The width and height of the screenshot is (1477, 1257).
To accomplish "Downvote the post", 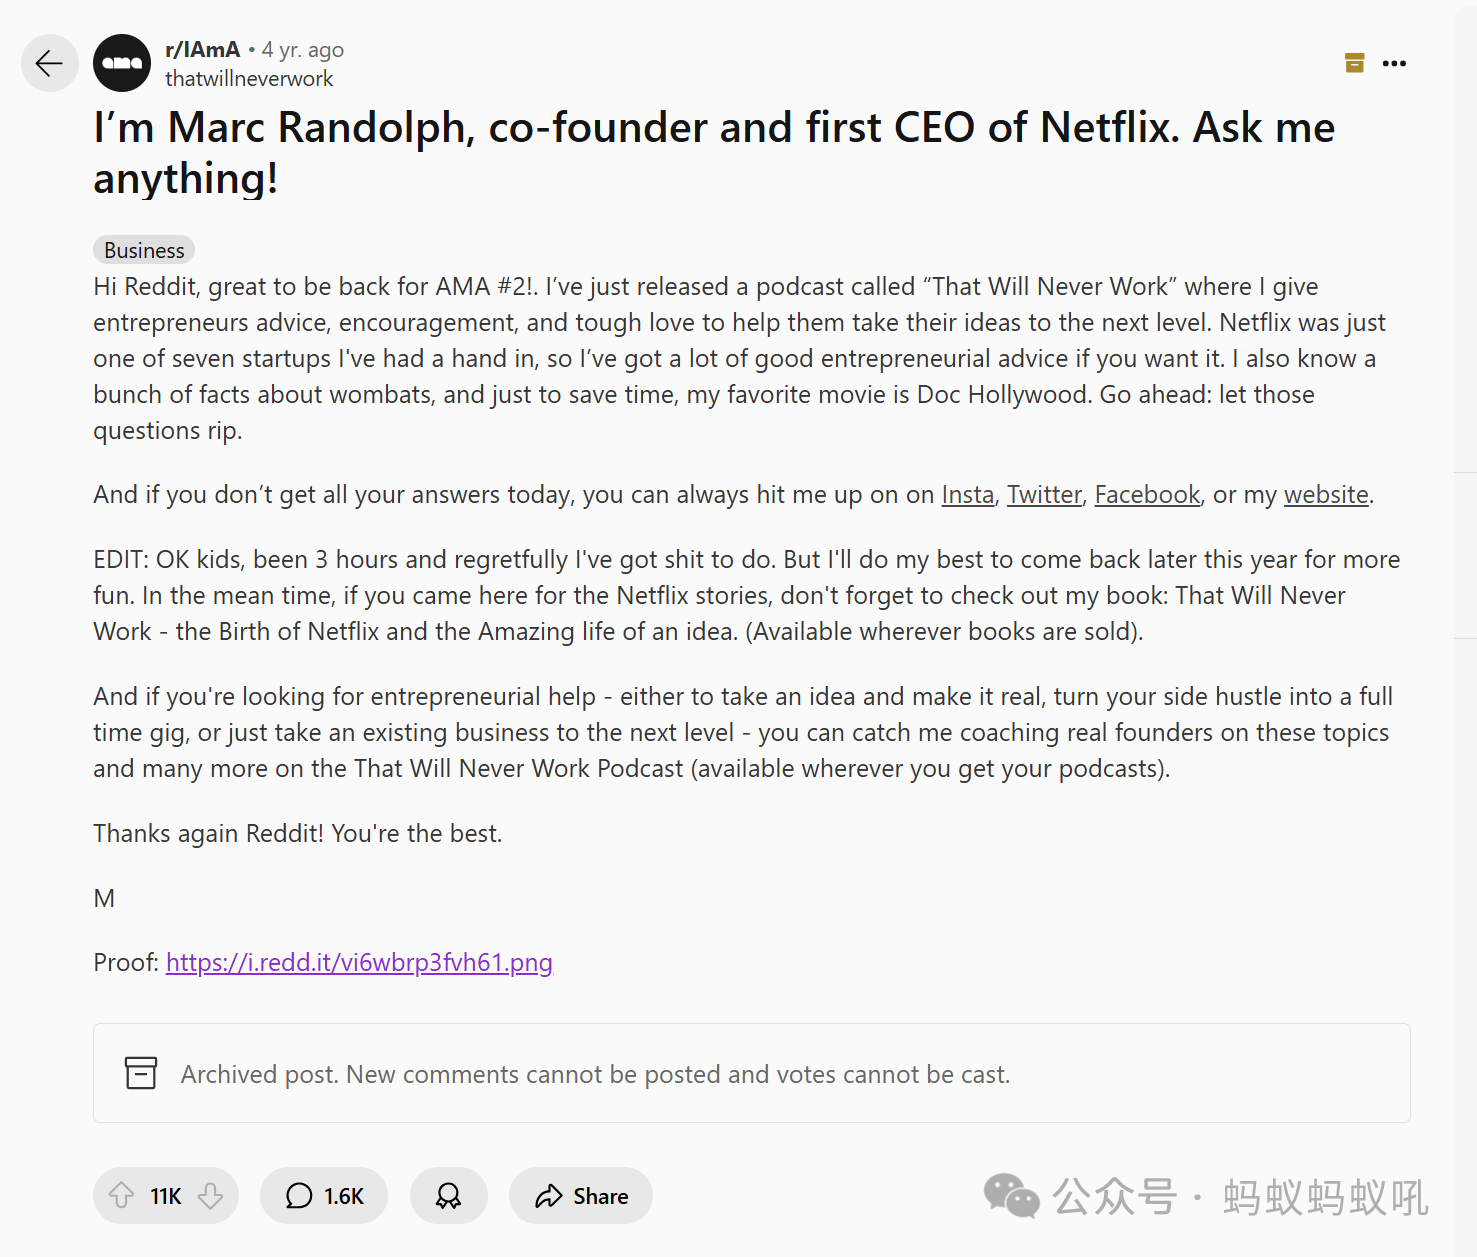I will click(210, 1196).
